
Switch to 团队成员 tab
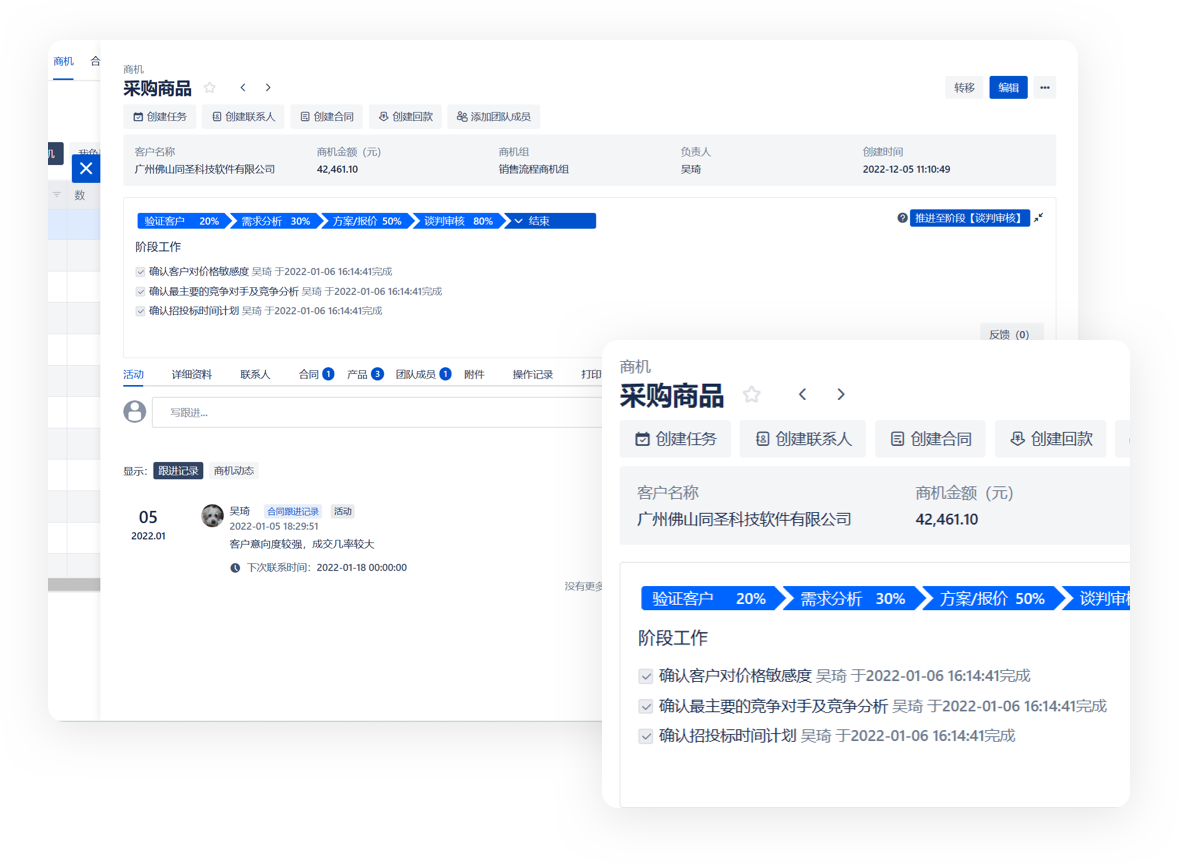[x=423, y=374]
